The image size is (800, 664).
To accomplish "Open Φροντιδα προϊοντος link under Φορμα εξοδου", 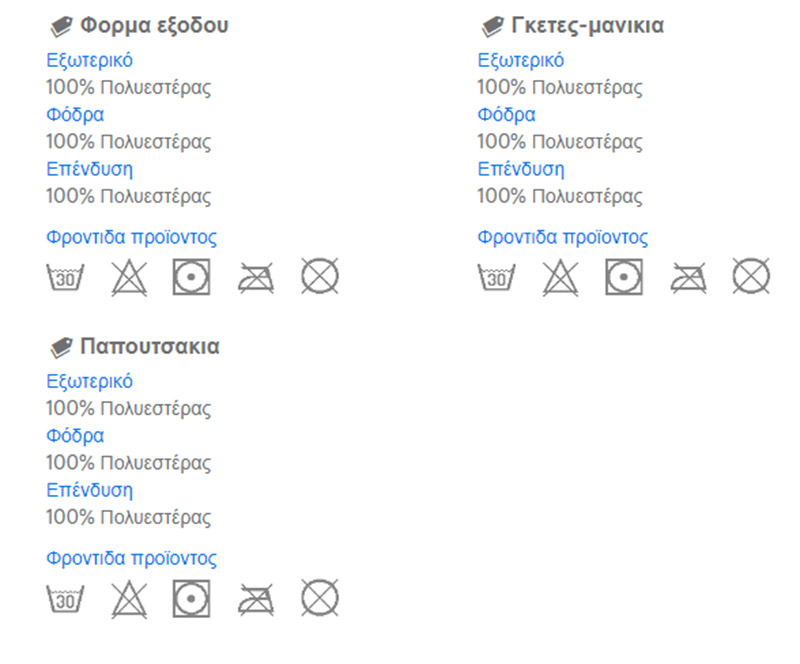I will (131, 237).
